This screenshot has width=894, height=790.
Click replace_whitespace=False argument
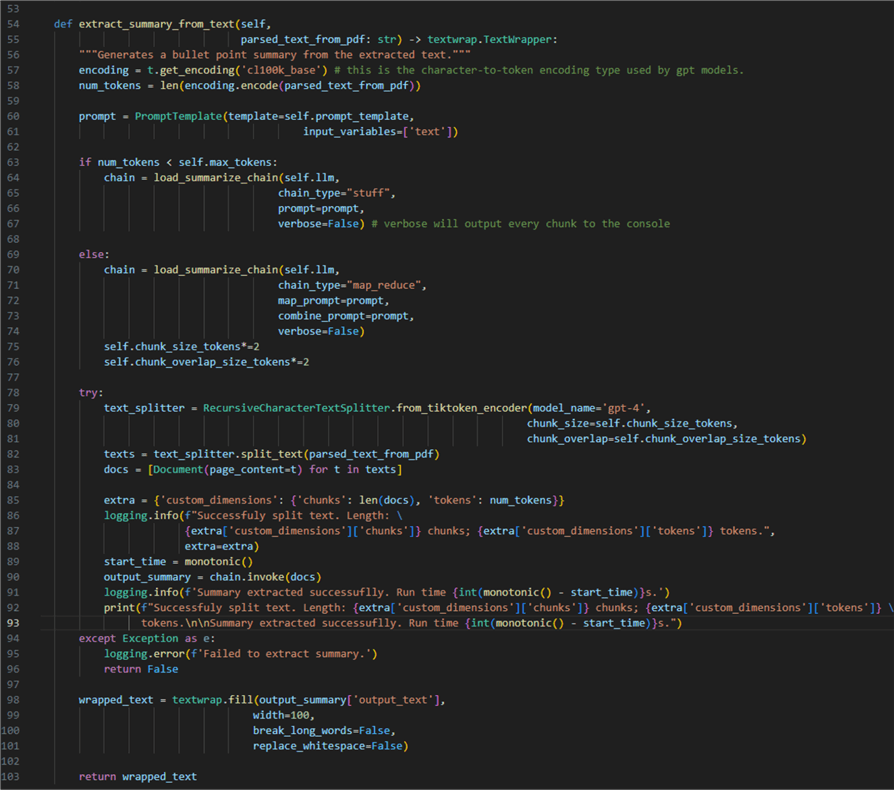point(328,746)
